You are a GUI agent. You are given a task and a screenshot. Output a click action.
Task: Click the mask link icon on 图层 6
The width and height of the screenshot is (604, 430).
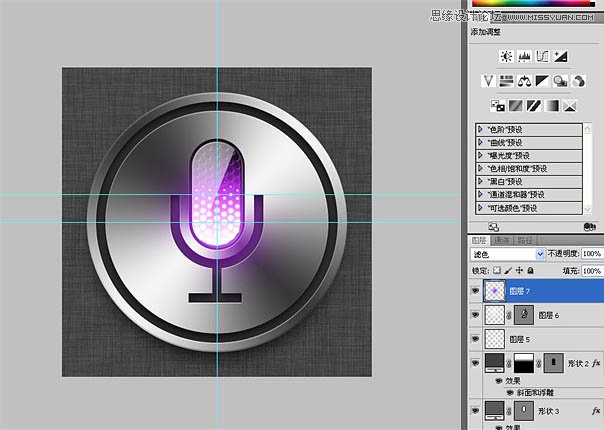tap(509, 315)
